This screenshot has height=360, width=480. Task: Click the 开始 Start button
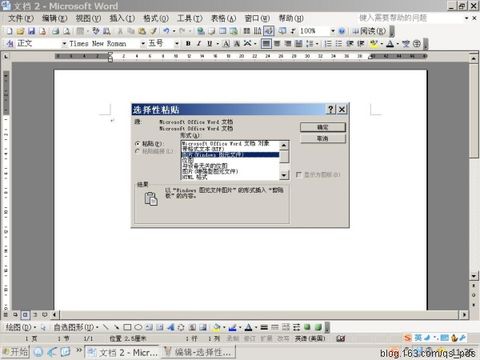[15, 352]
